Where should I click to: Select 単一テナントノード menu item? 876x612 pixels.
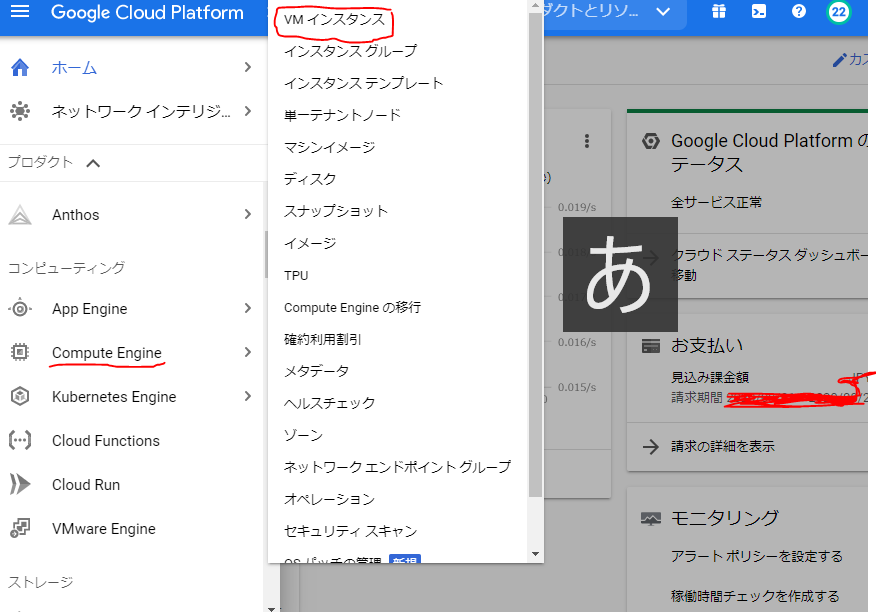pyautogui.click(x=342, y=115)
